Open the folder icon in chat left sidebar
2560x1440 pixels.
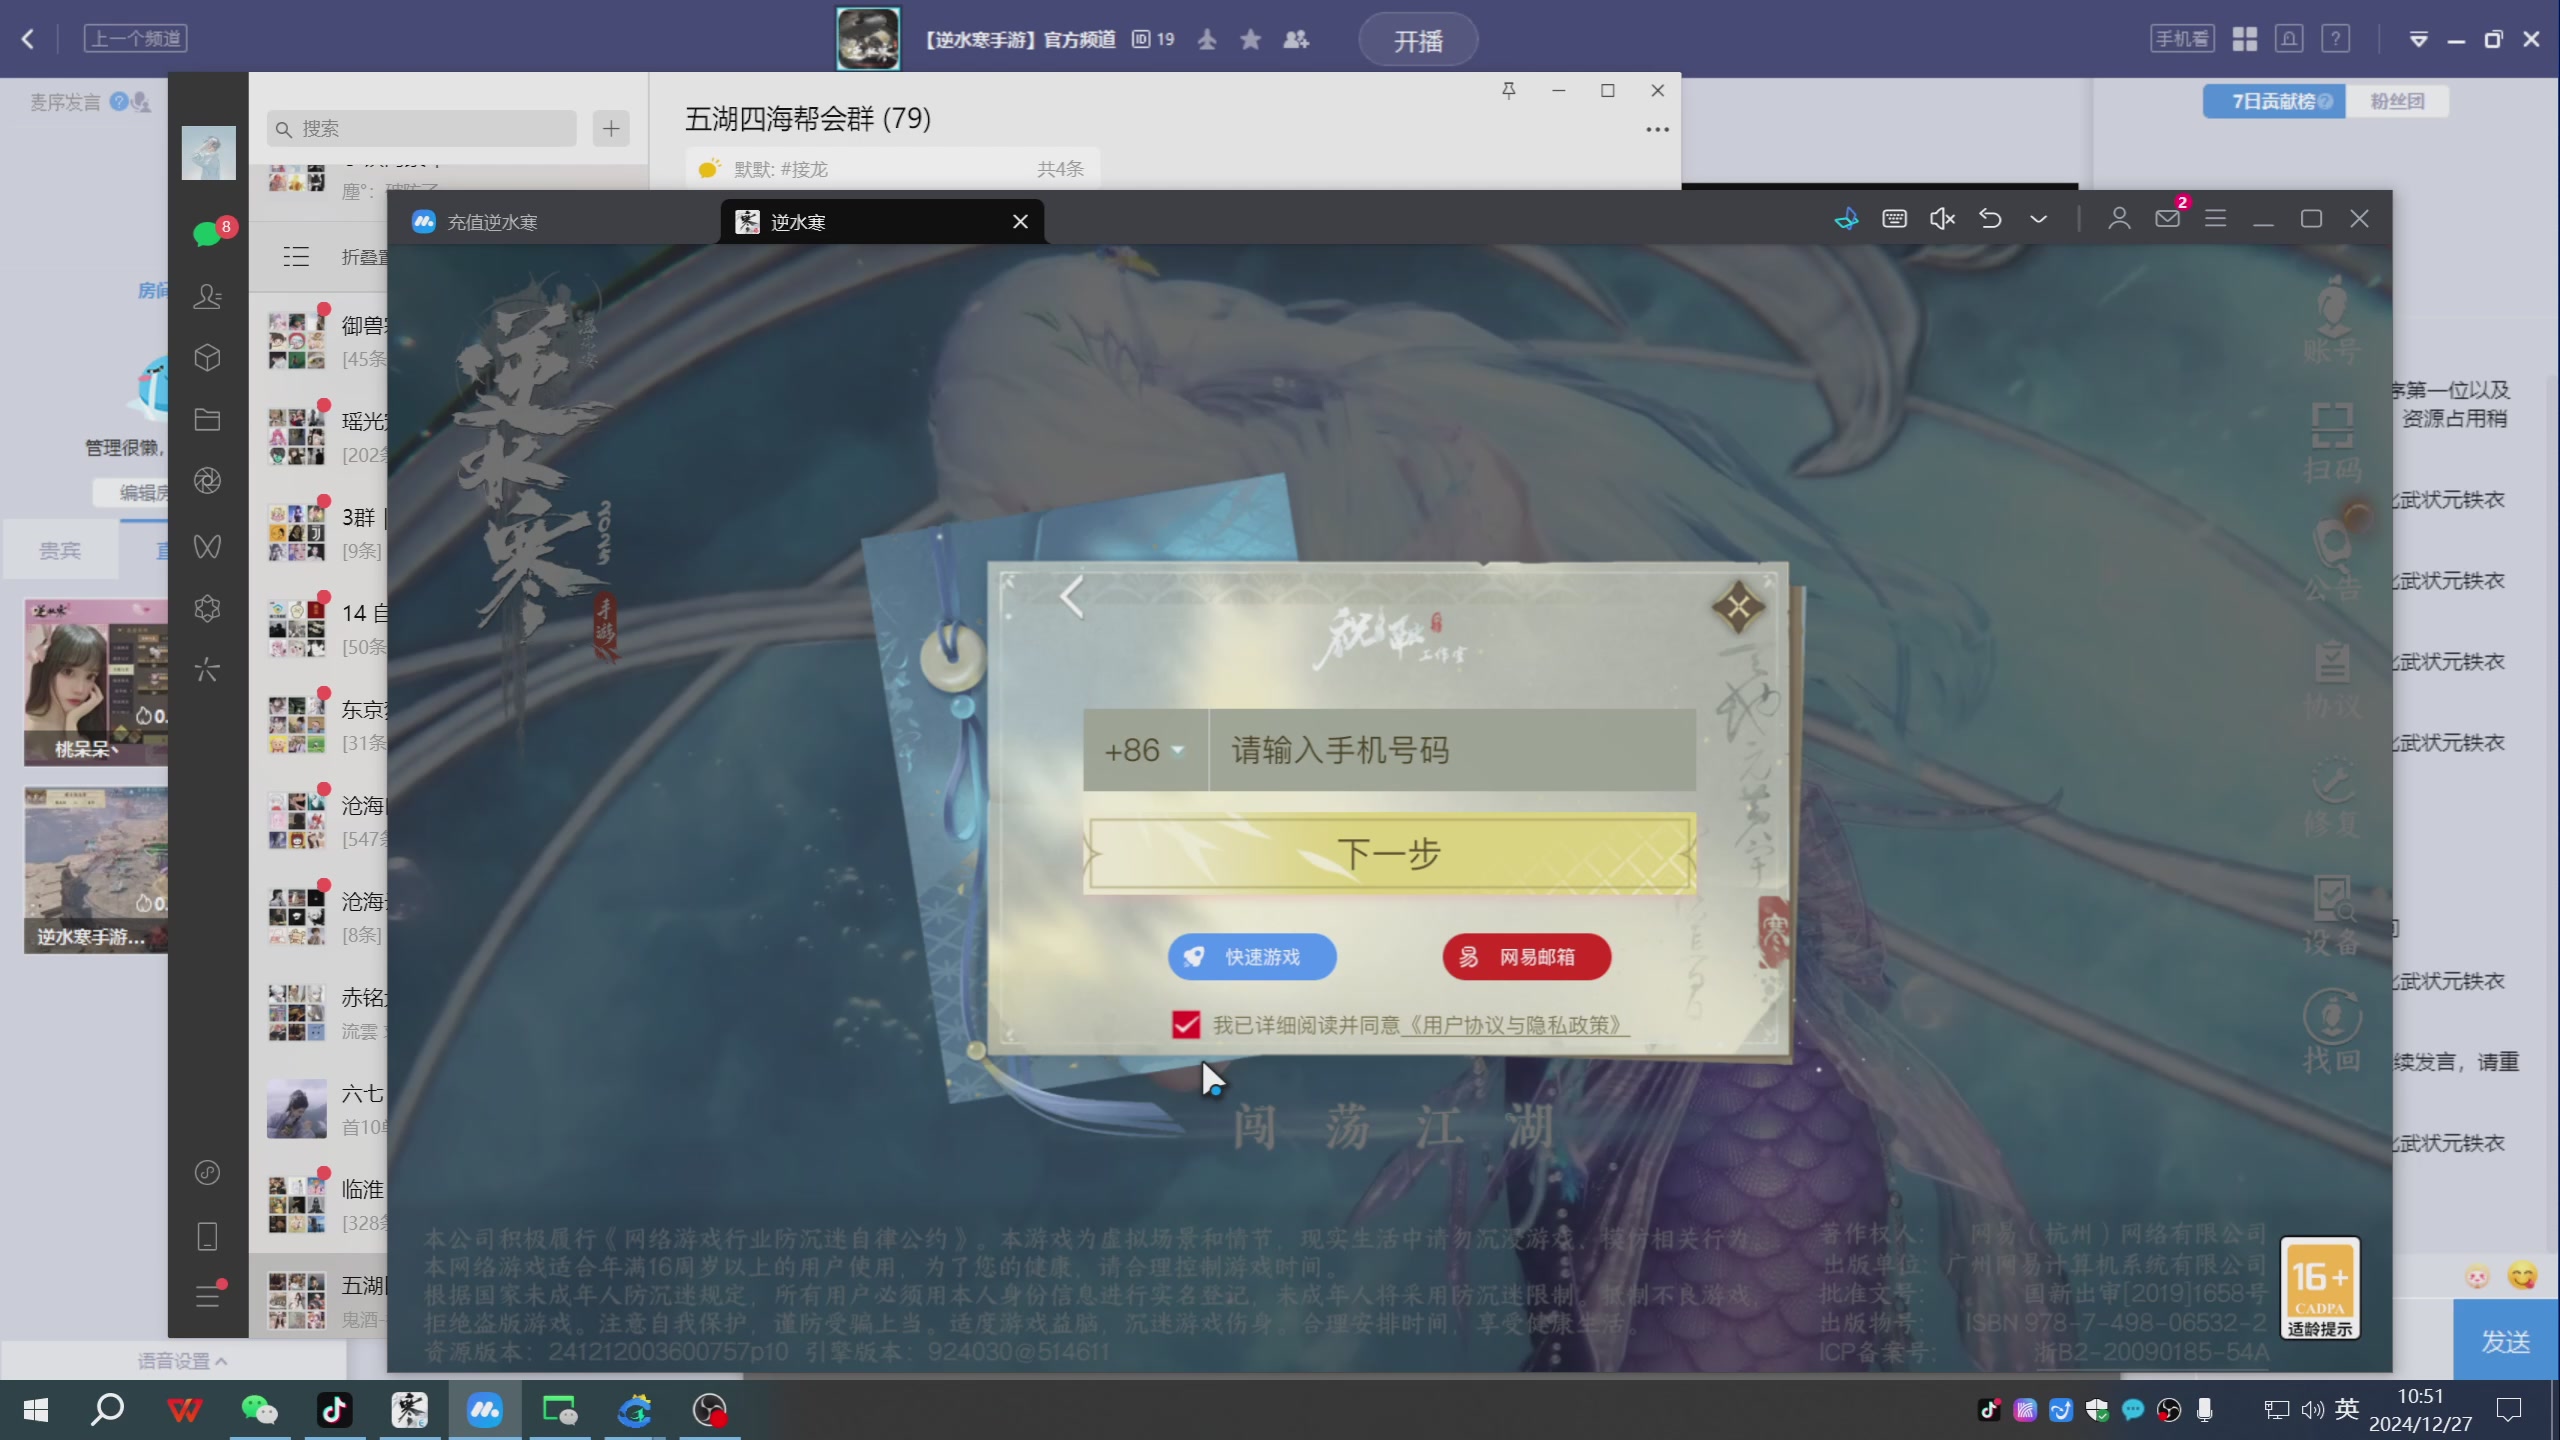click(208, 419)
